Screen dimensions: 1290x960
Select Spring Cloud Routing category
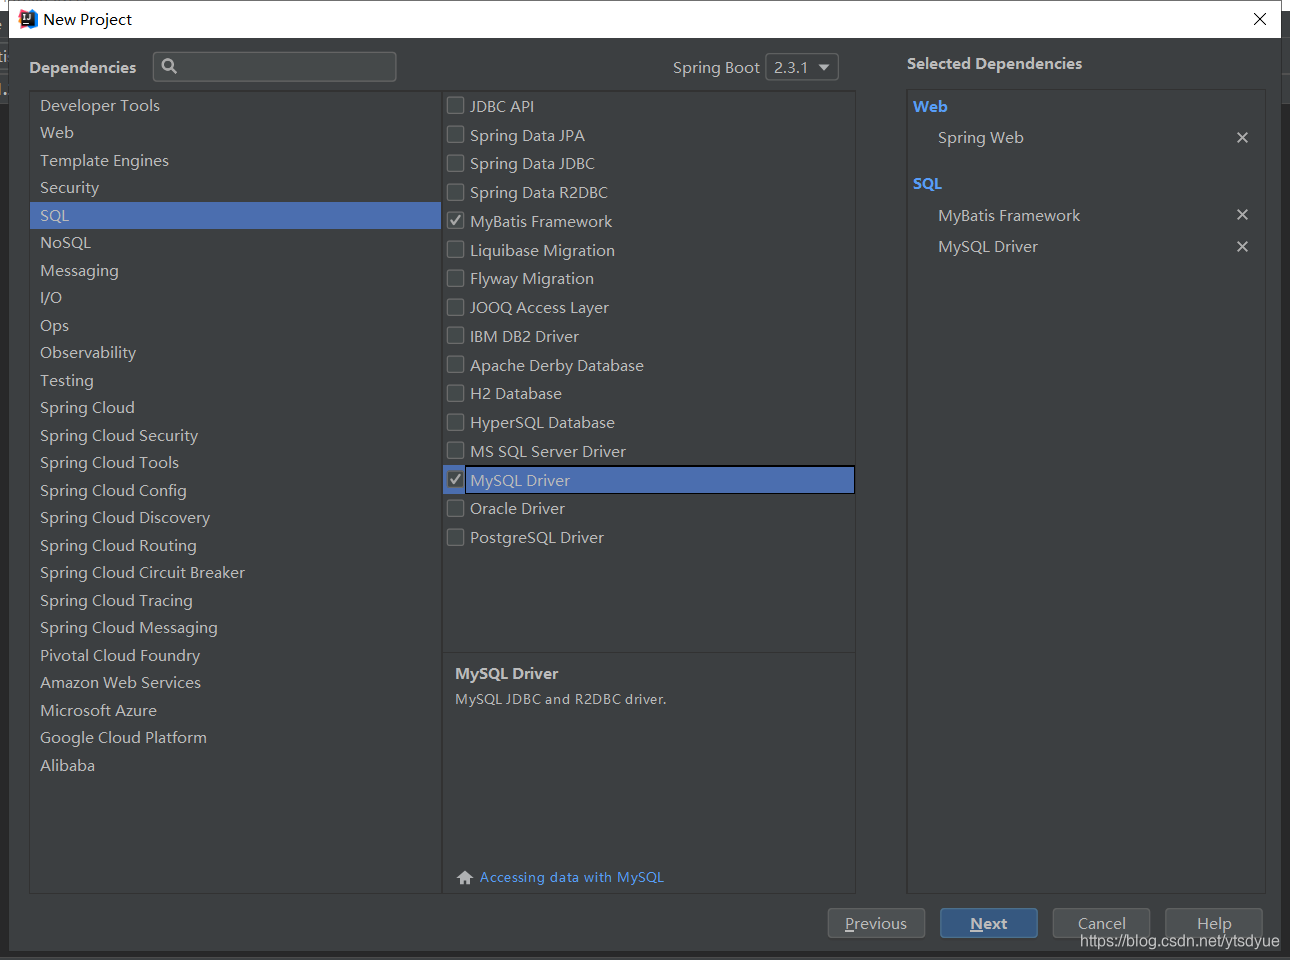click(235, 545)
